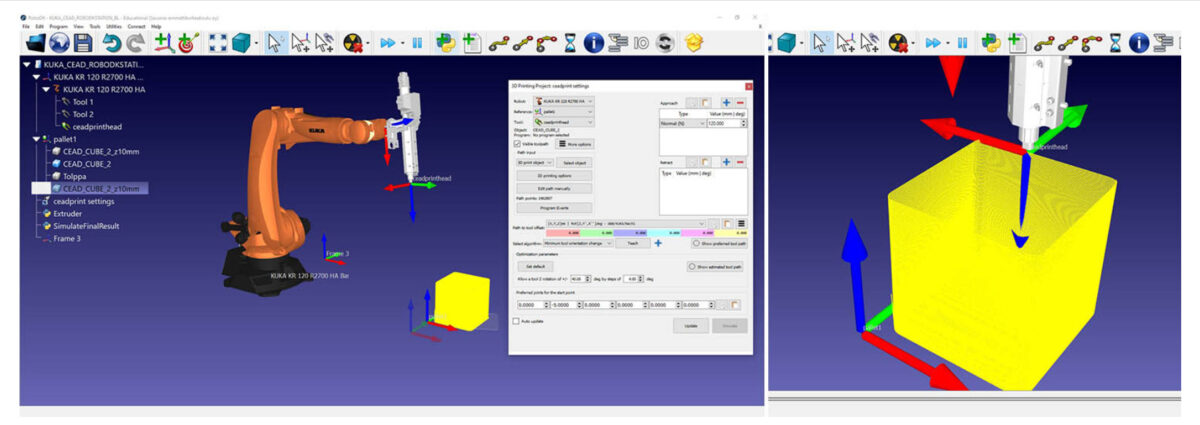The image size is (1200, 425).
Task: Enable the Auto update checkbox
Action: click(x=516, y=321)
